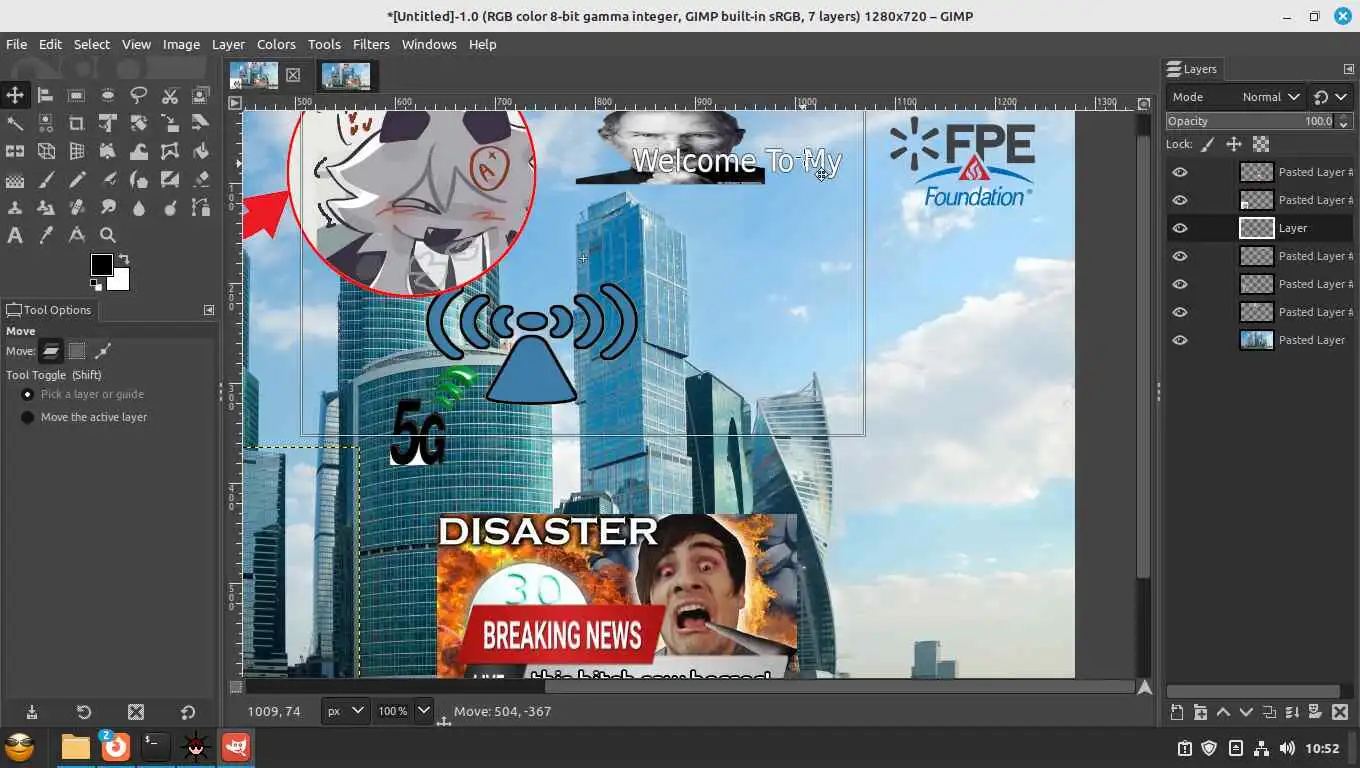The width and height of the screenshot is (1360, 768).
Task: Toggle lock position and size icon
Action: pyautogui.click(x=1234, y=144)
